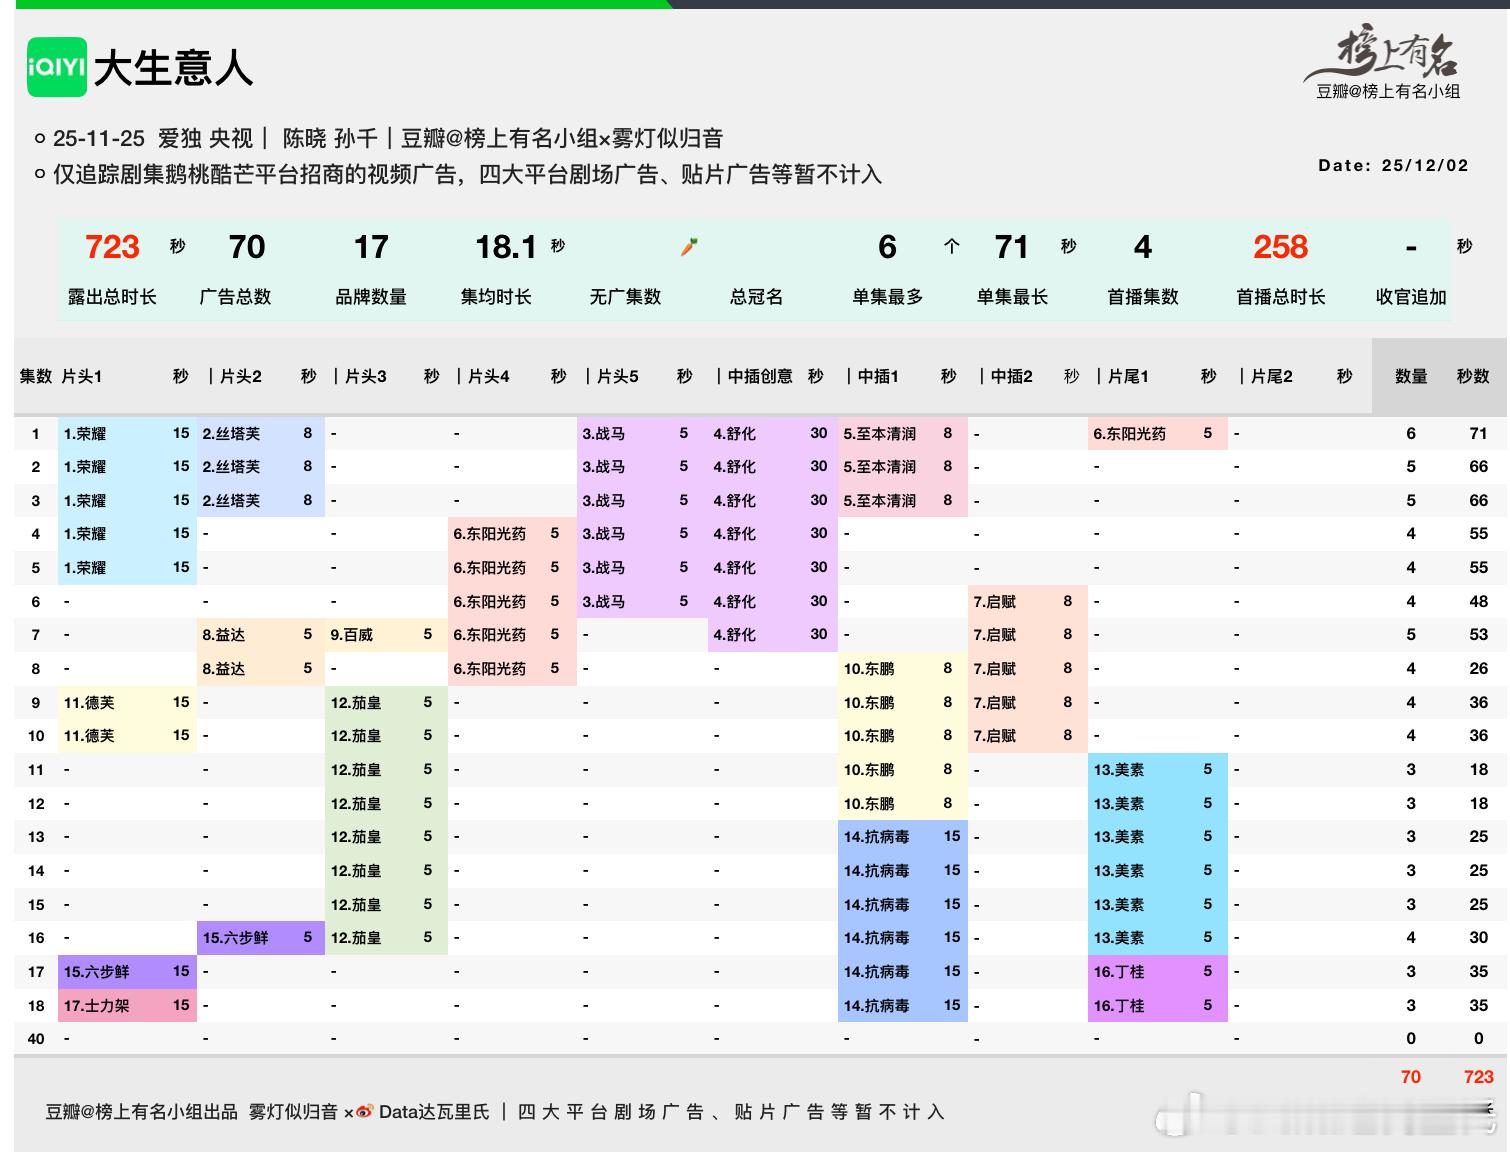Click the red 70 total below the 数量 column

point(1411,1077)
